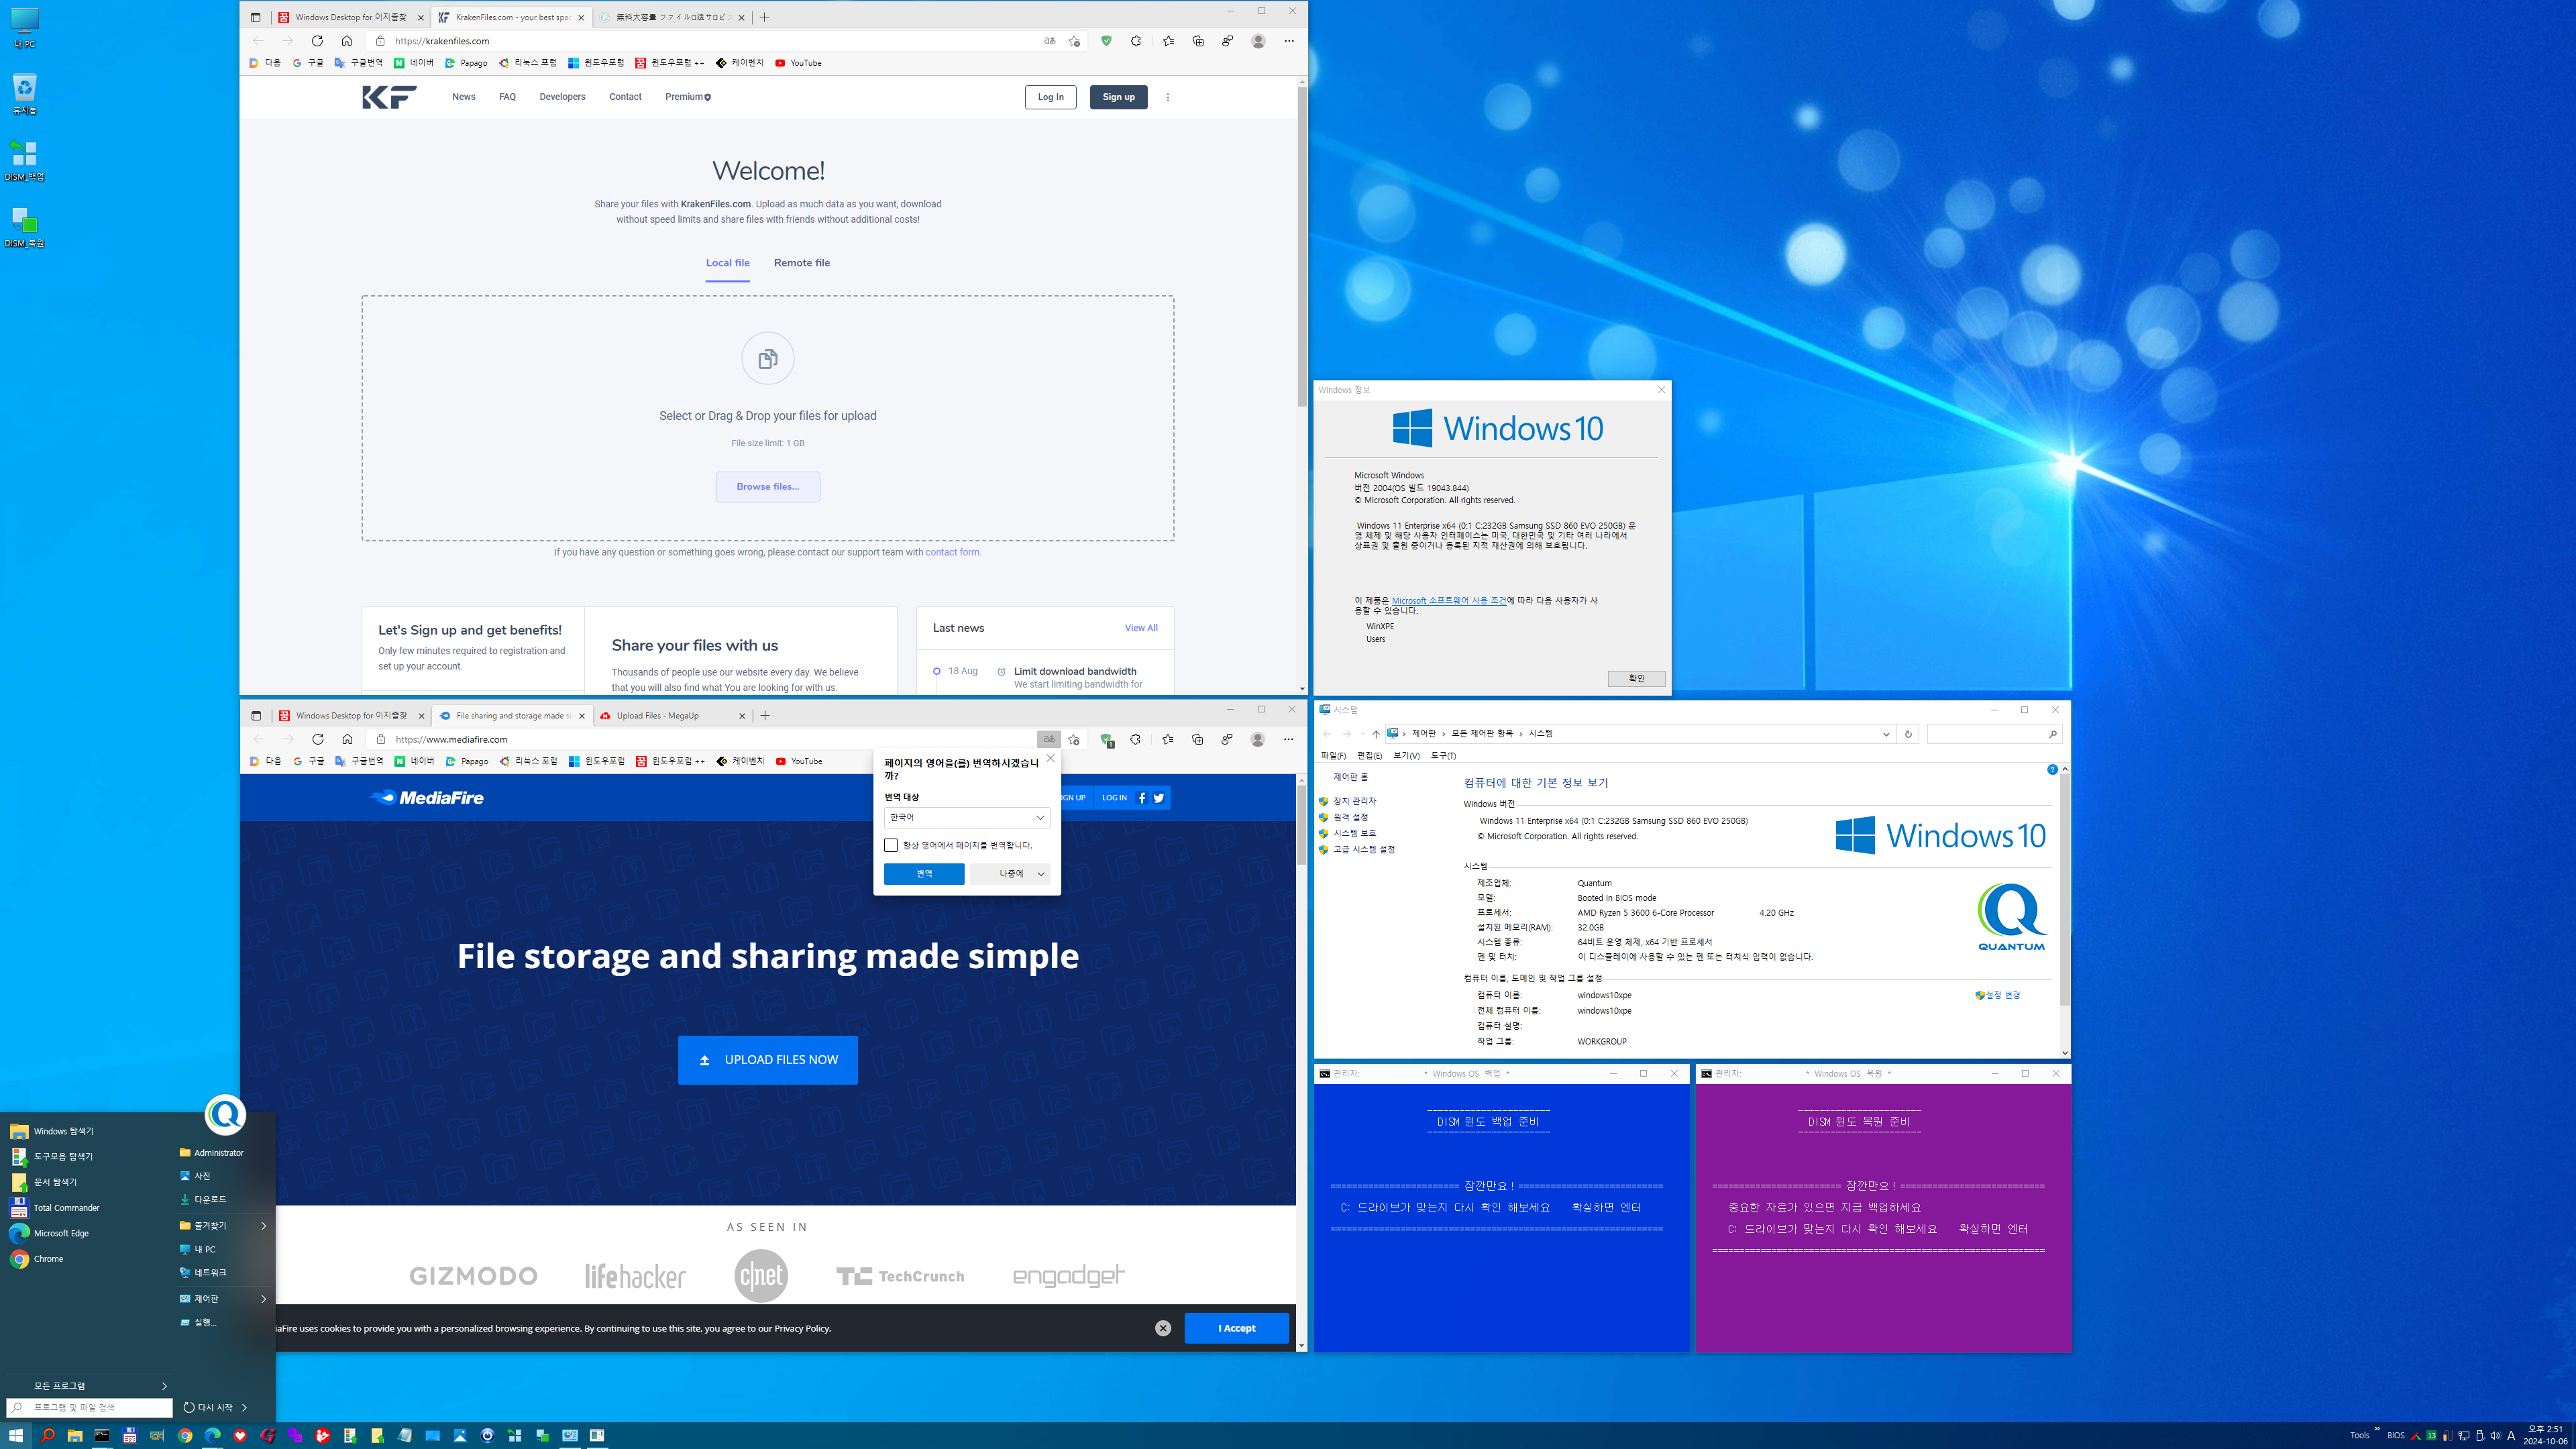Open the KrakenFiles header three-dot menu

point(1167,97)
